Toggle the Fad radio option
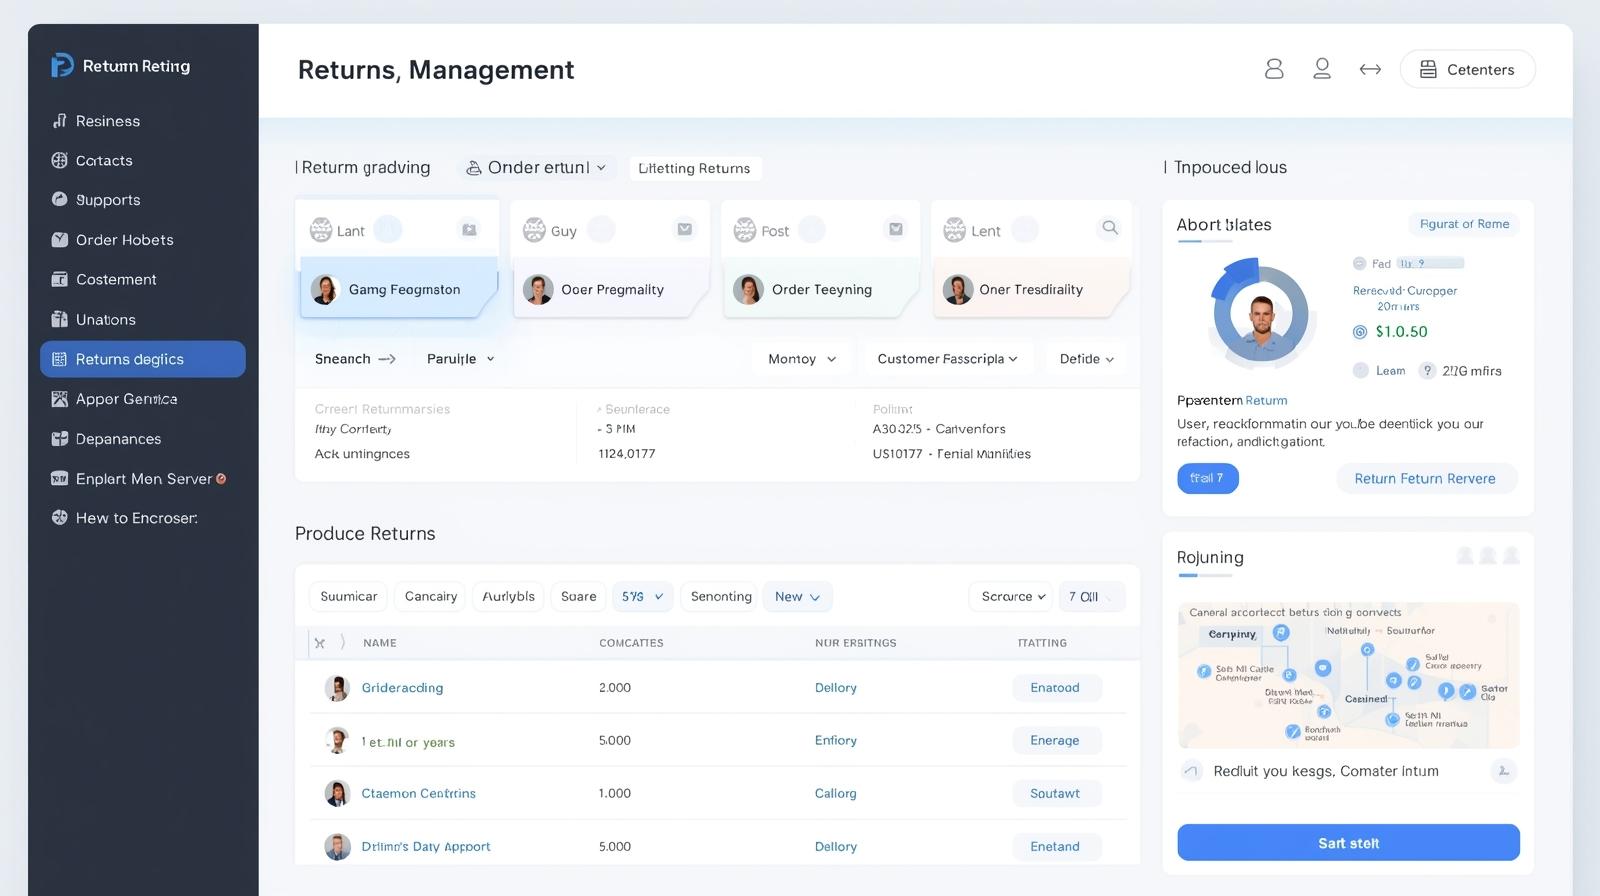 [x=1359, y=264]
